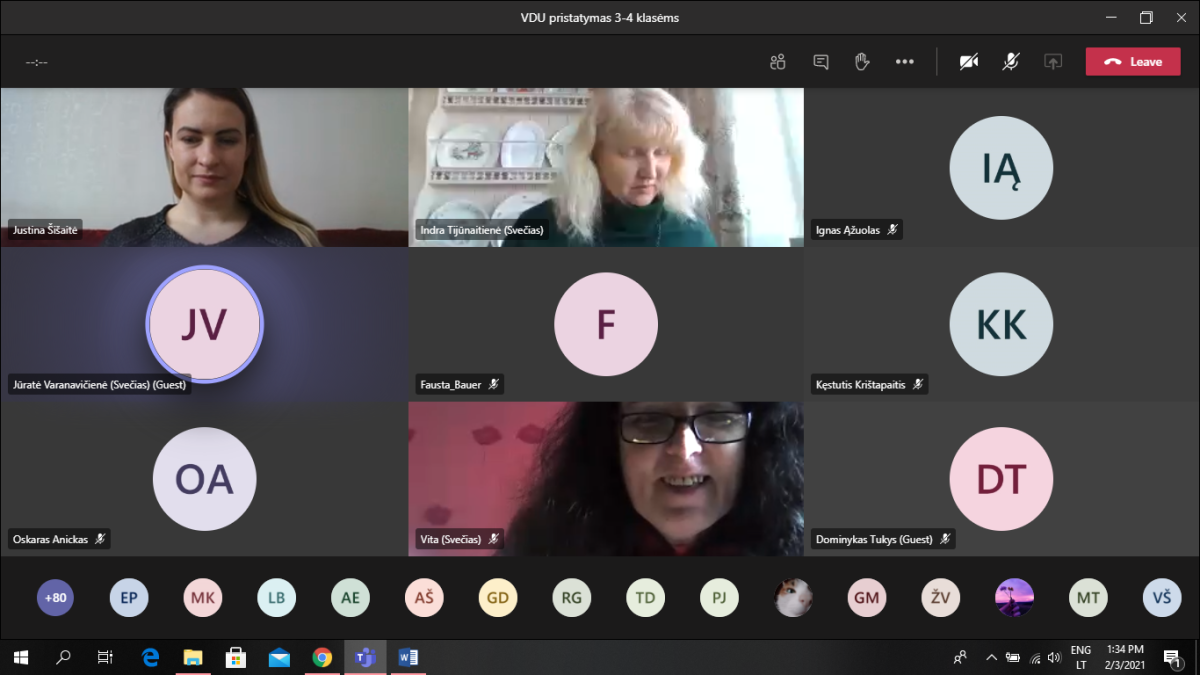
Task: Click Indra Tijūnaitienė (Svečias) name label
Action: coord(482,230)
